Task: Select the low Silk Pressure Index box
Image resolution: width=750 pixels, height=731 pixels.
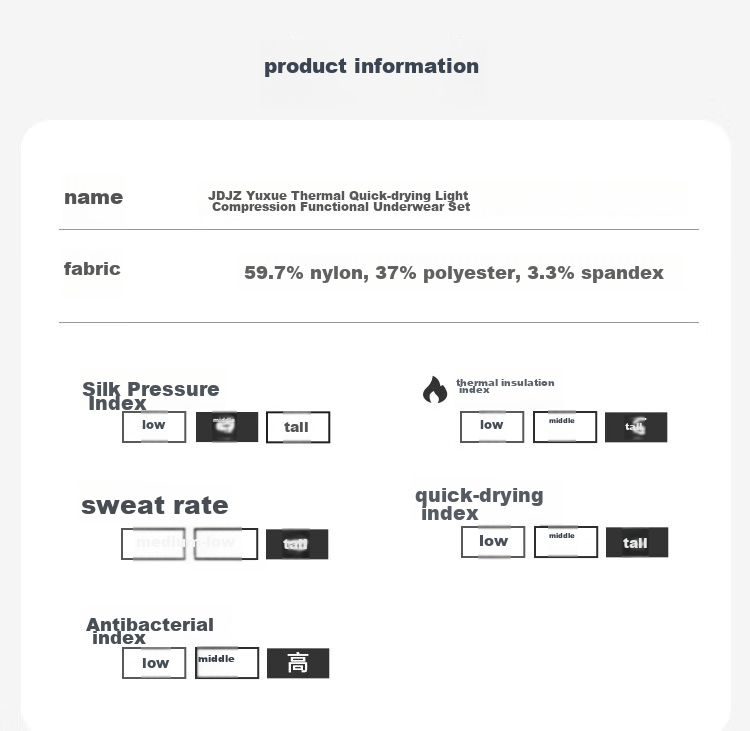Action: [x=154, y=427]
